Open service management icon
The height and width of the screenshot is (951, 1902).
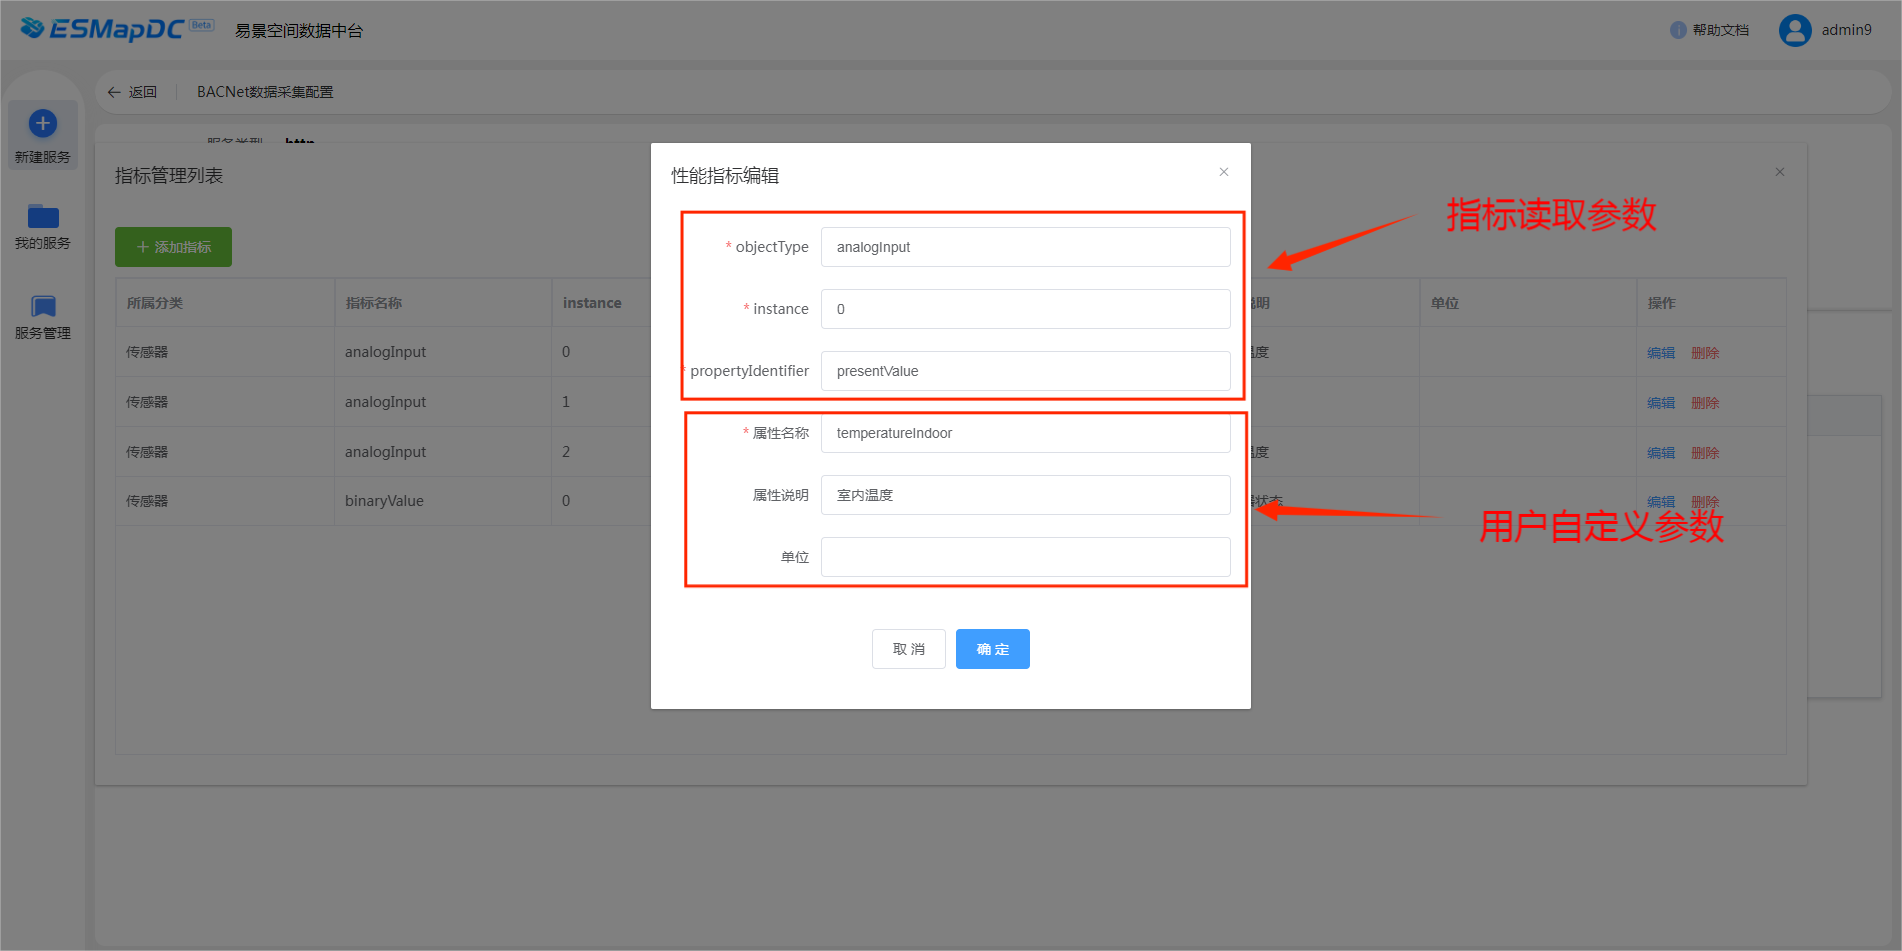coord(43,306)
